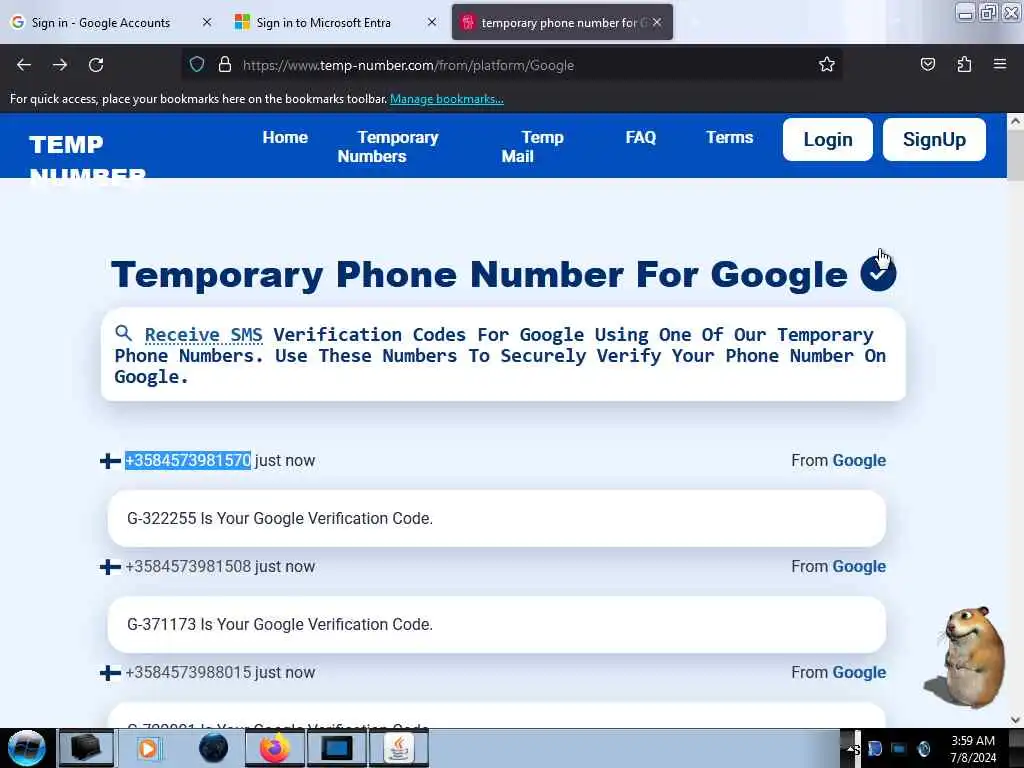This screenshot has width=1024, height=768.
Task: Select the G-371173 verification code message
Action: click(496, 624)
